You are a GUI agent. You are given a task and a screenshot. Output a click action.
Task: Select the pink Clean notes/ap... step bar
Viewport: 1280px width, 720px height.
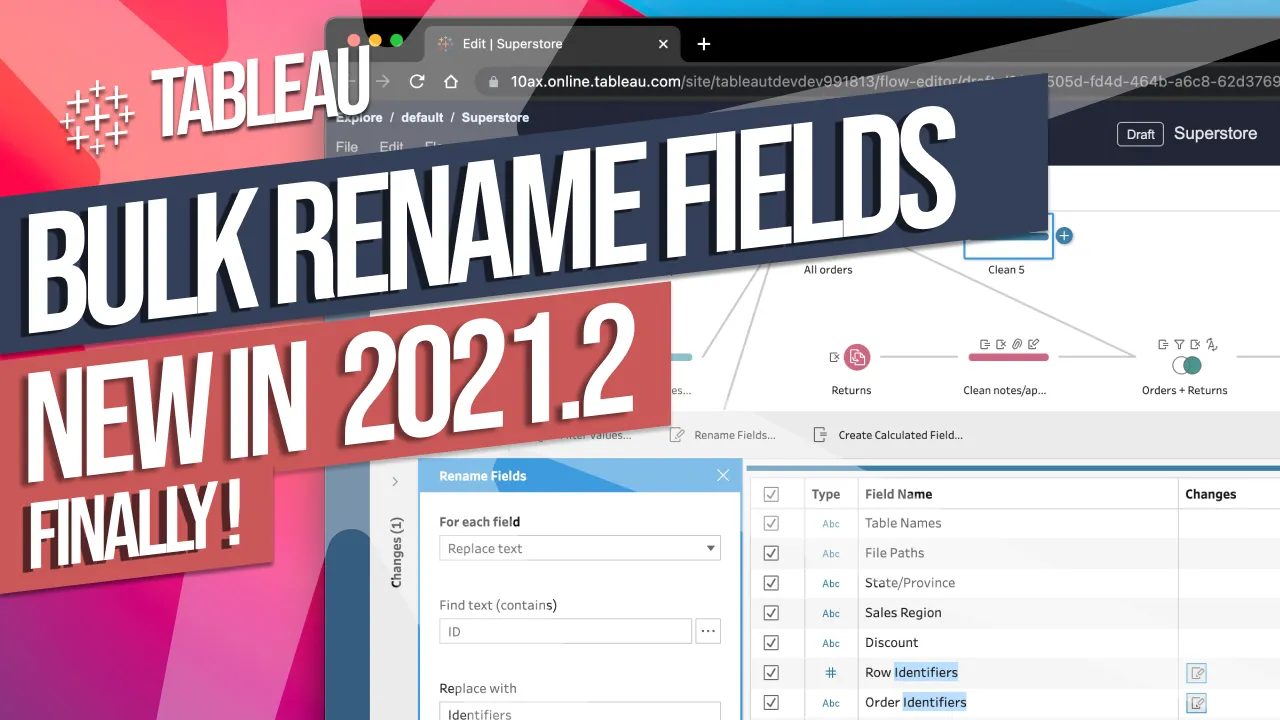click(x=1008, y=357)
